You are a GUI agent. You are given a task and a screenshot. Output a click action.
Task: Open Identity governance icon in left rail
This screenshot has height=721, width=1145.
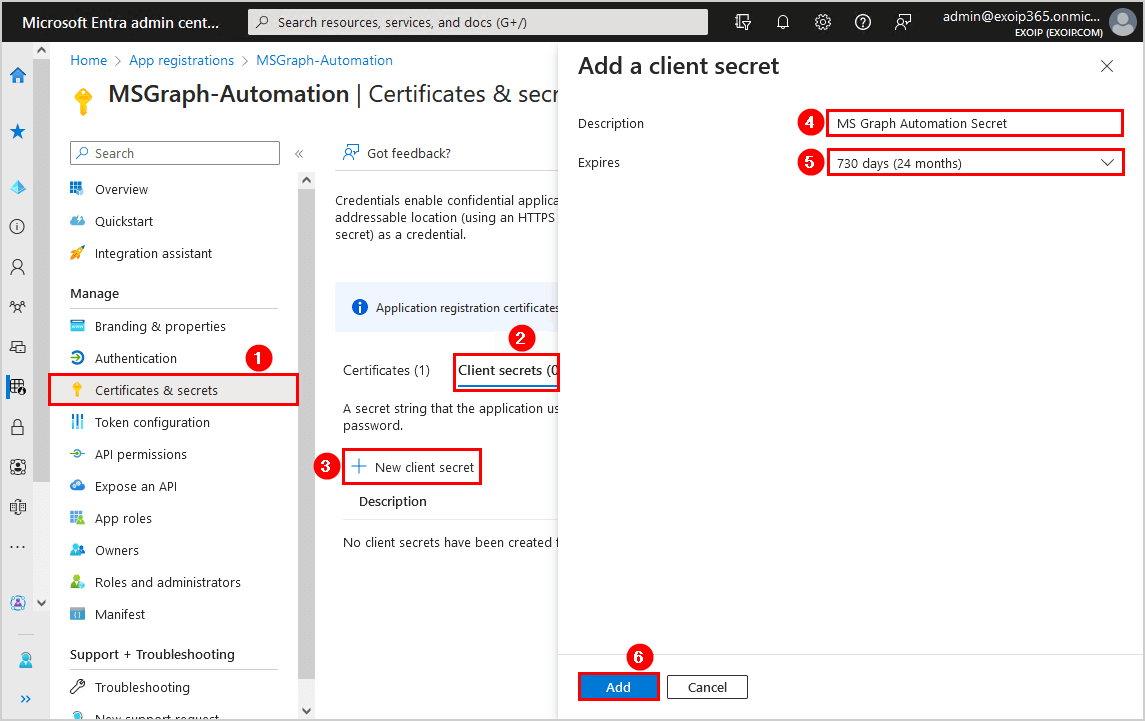click(x=18, y=467)
